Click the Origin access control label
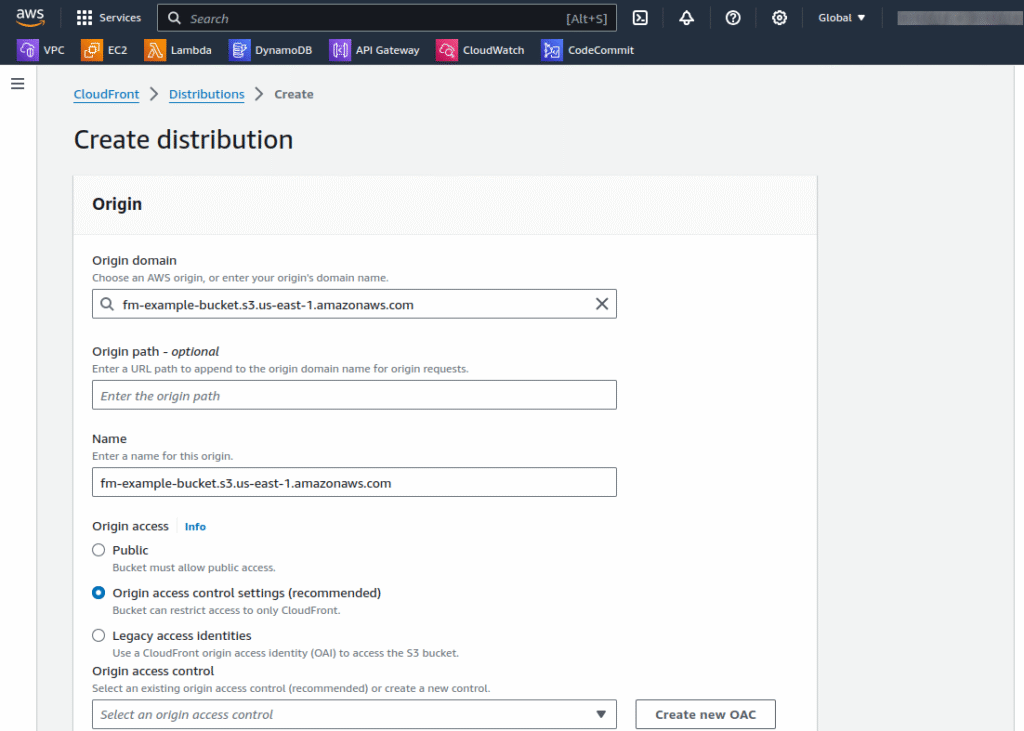 point(153,671)
